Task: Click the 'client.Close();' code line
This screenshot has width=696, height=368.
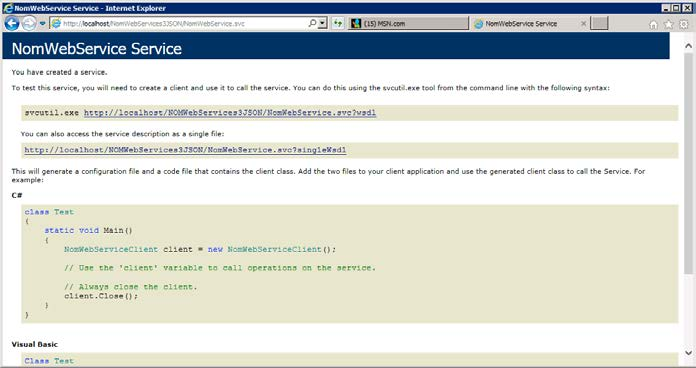Action: [101, 296]
